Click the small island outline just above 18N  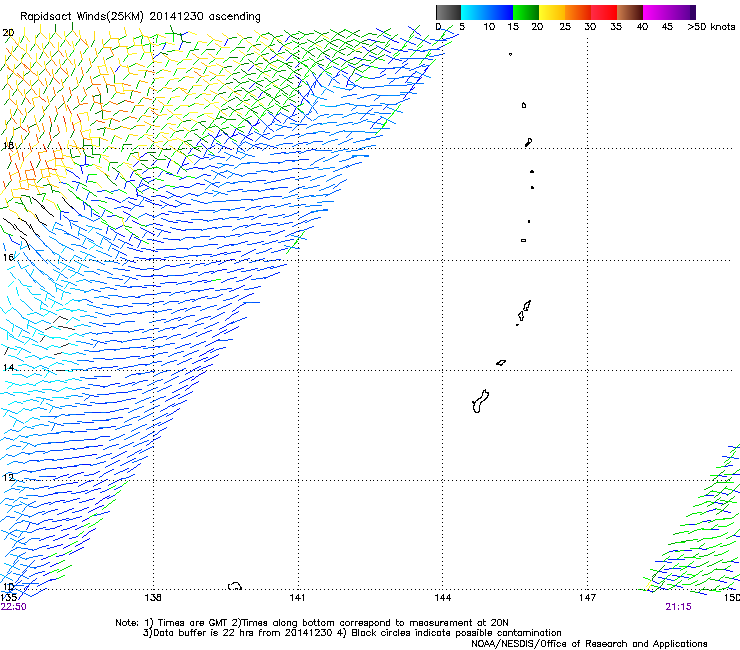point(529,142)
